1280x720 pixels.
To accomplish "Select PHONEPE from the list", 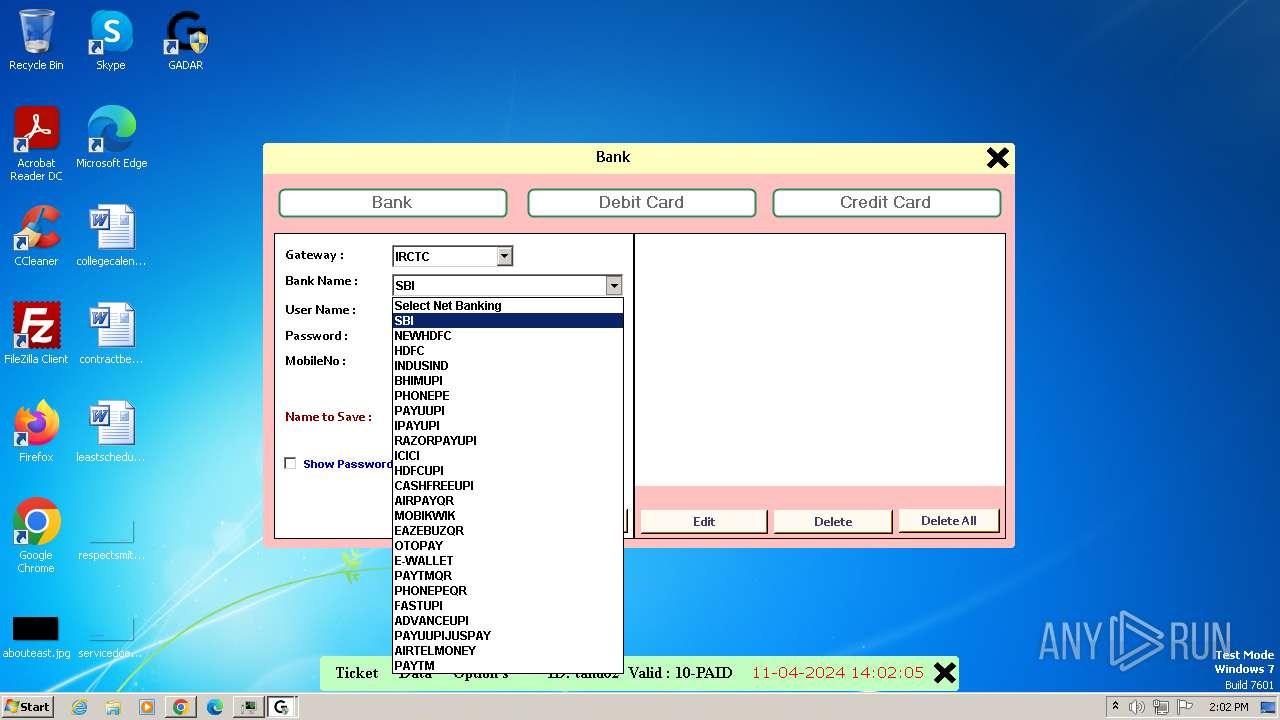I will coord(508,396).
